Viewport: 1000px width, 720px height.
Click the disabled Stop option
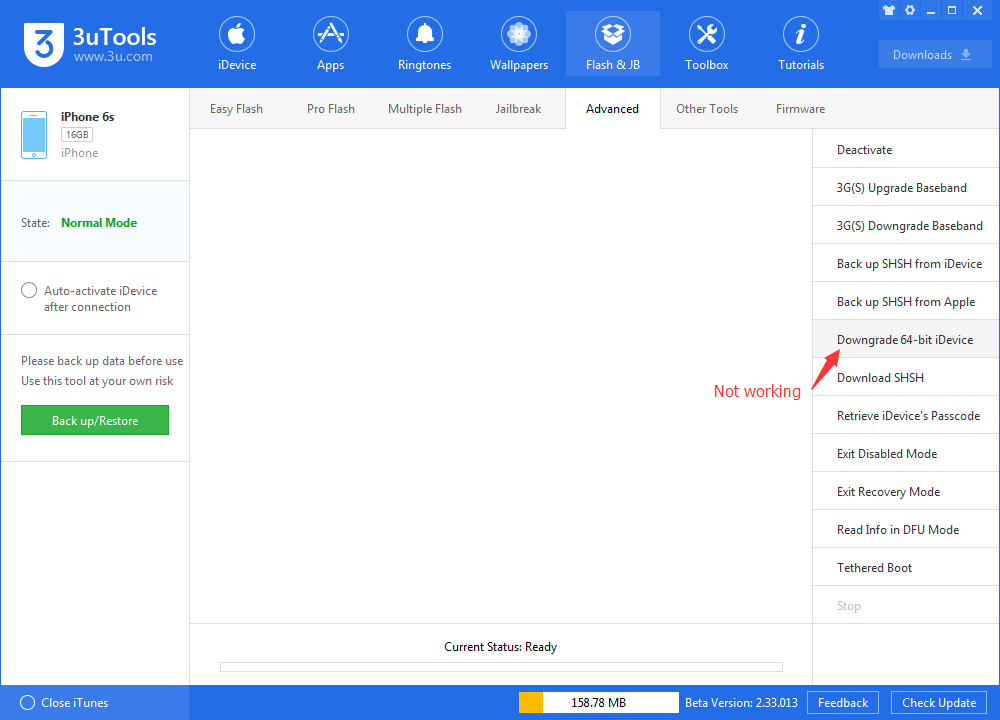[x=906, y=606]
